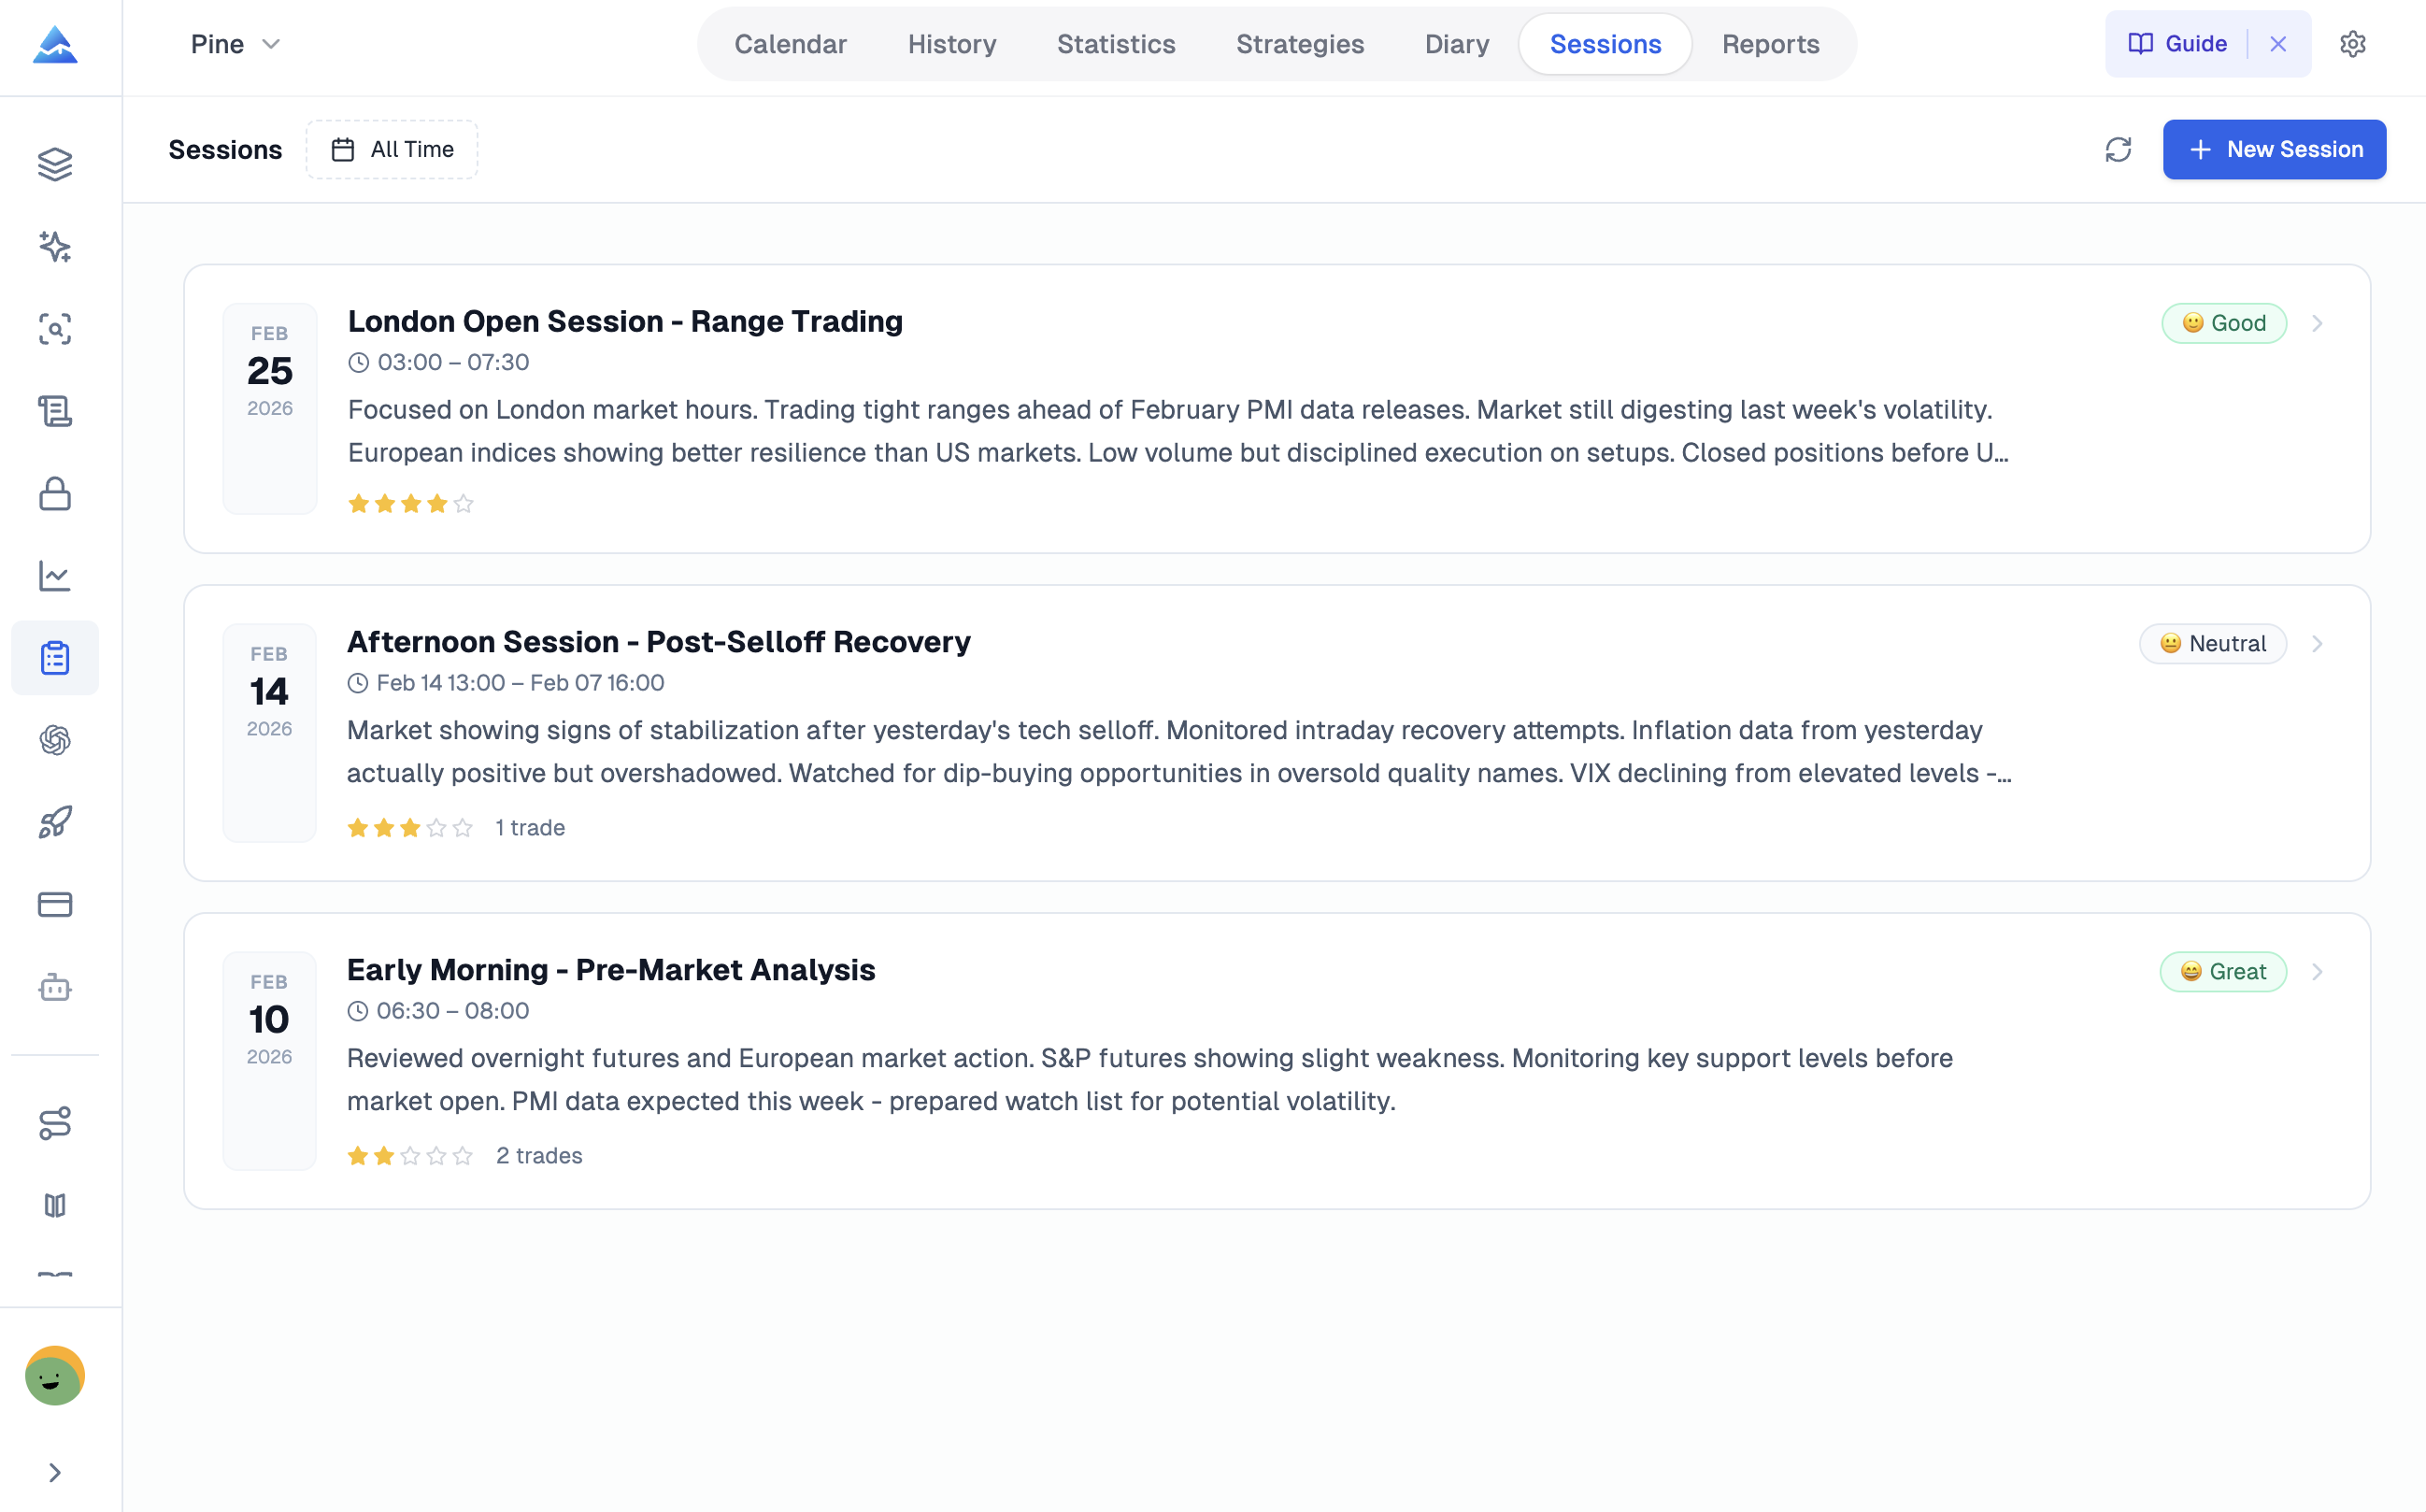Open the robot bot sidebar icon

[x=55, y=988]
